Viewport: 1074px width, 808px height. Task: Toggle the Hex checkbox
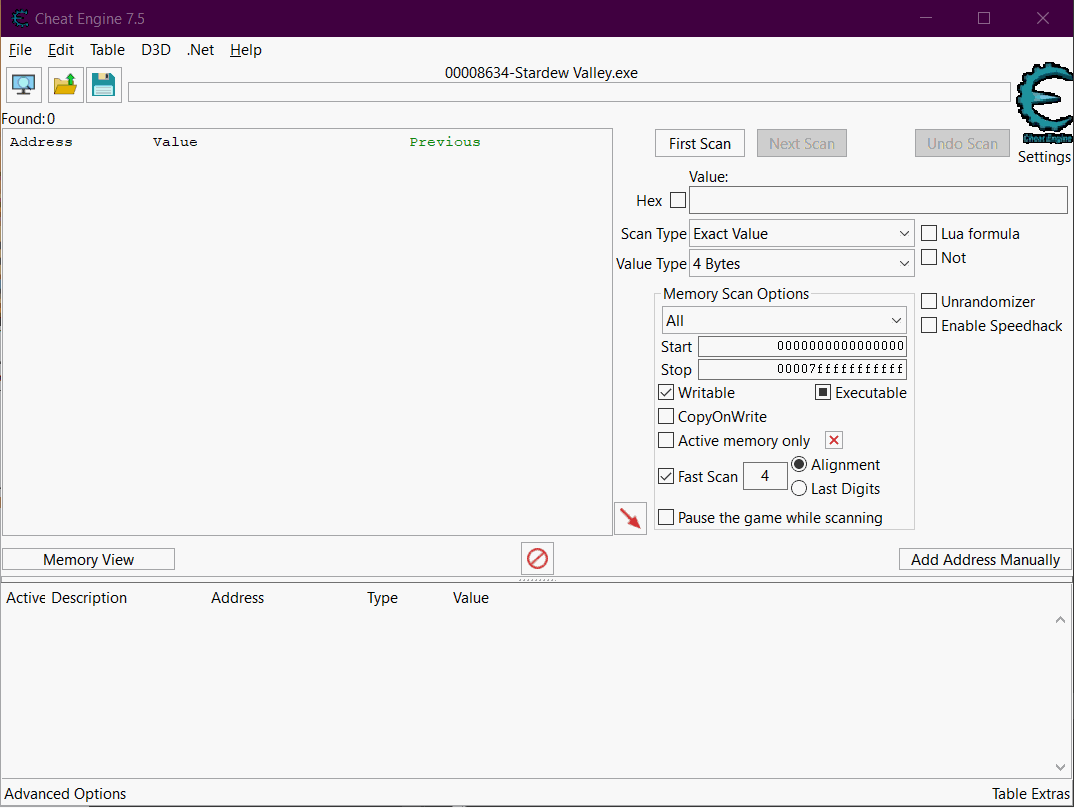678,200
